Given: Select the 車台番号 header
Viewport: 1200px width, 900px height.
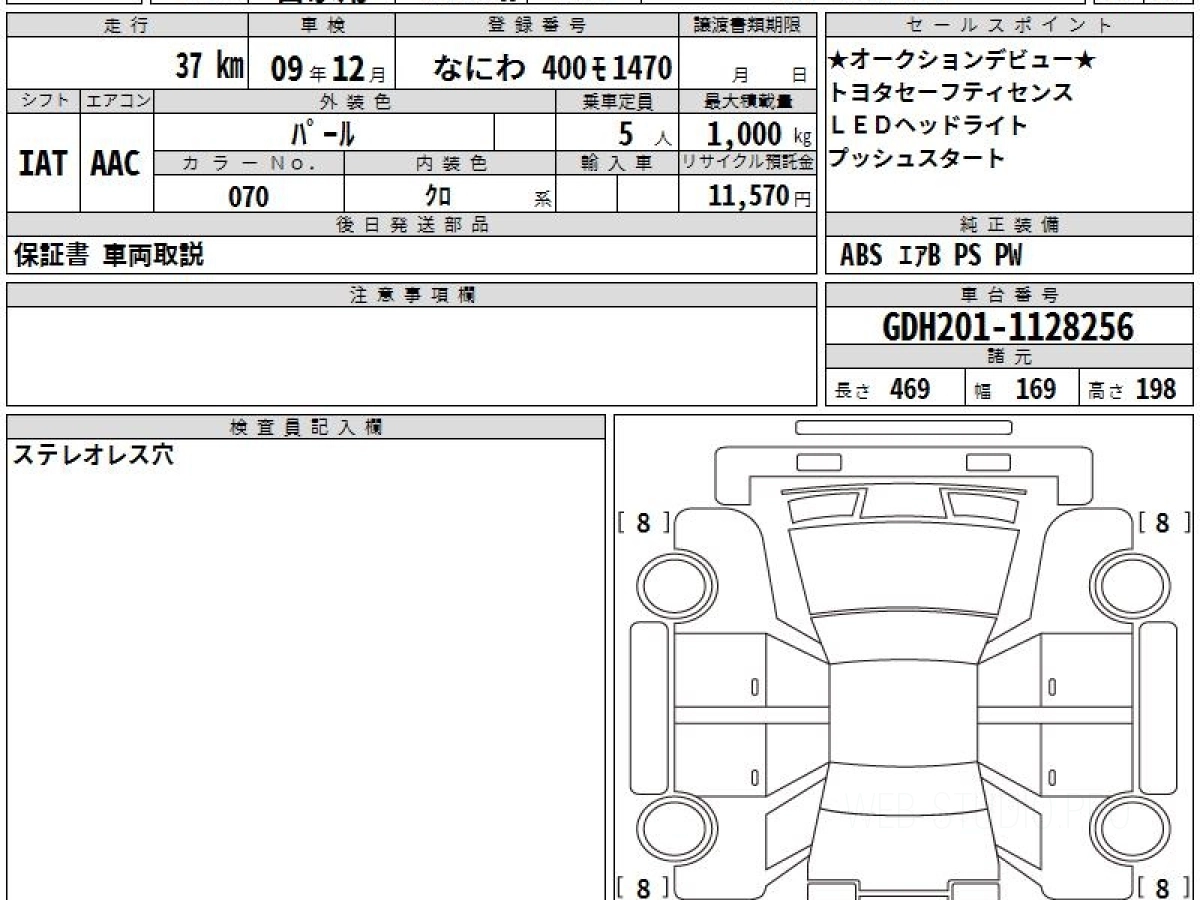Looking at the screenshot, I should [1009, 294].
